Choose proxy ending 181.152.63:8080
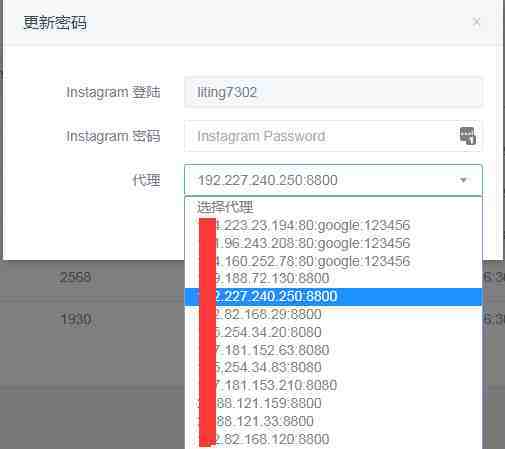The height and width of the screenshot is (449, 505). coord(333,350)
